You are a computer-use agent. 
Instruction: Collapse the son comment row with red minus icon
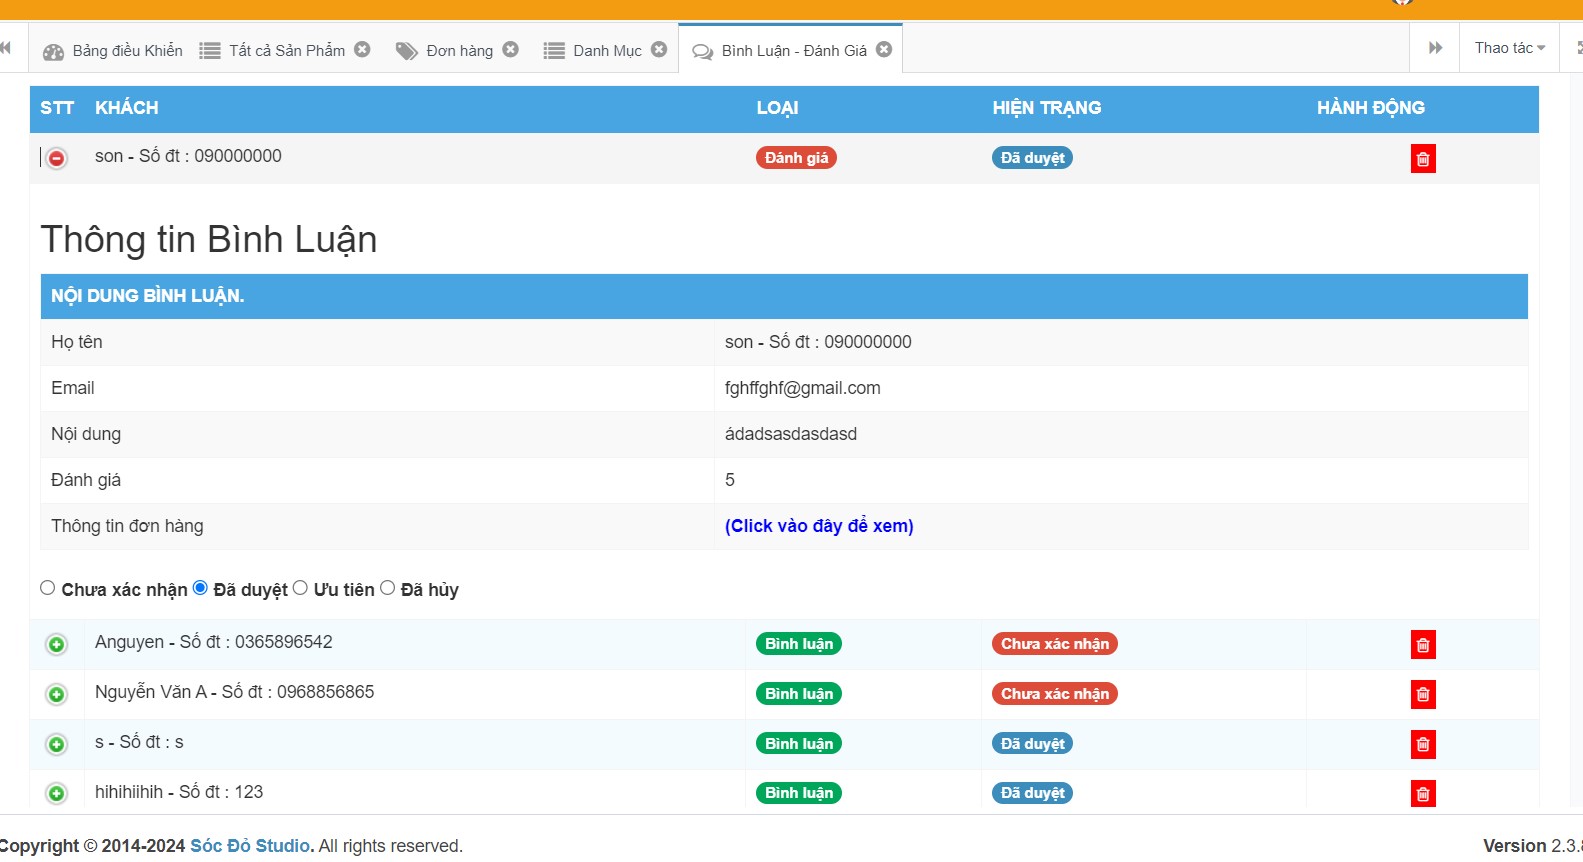57,158
